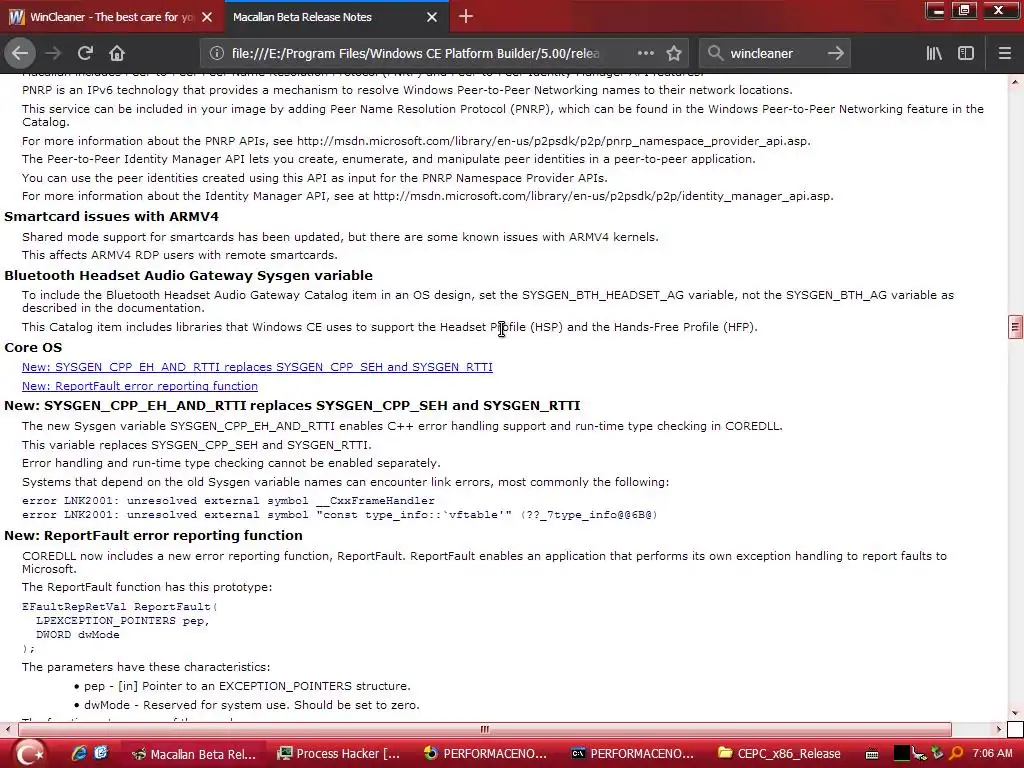The height and width of the screenshot is (768, 1024).
Task: Toggle the browser sidebar
Action: click(x=966, y=54)
